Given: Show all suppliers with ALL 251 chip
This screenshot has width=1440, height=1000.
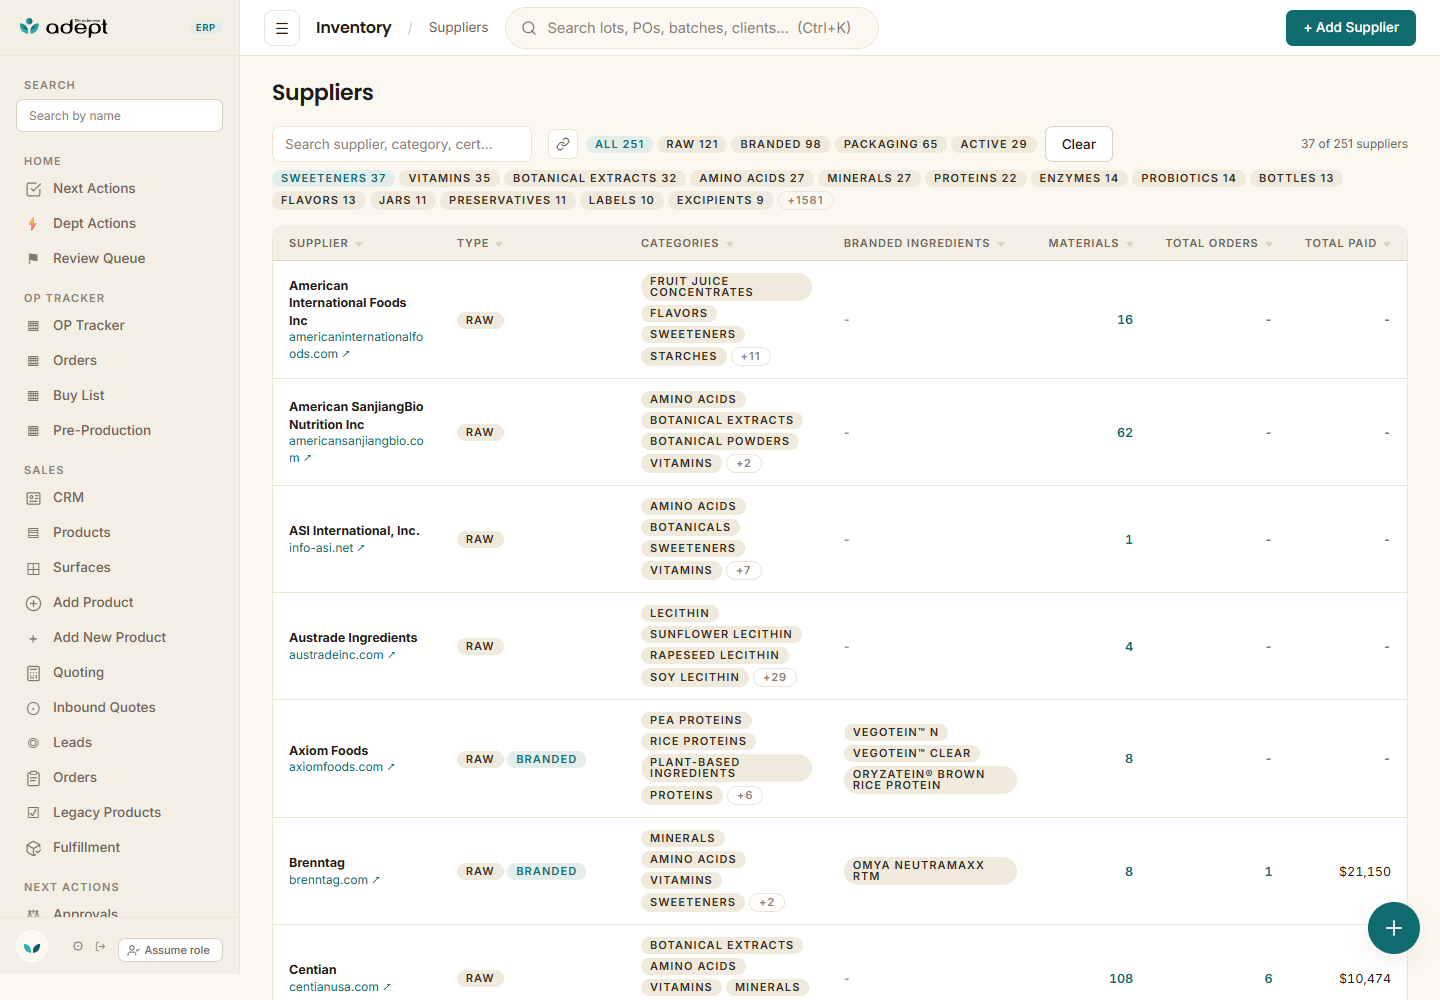Looking at the screenshot, I should pyautogui.click(x=619, y=144).
